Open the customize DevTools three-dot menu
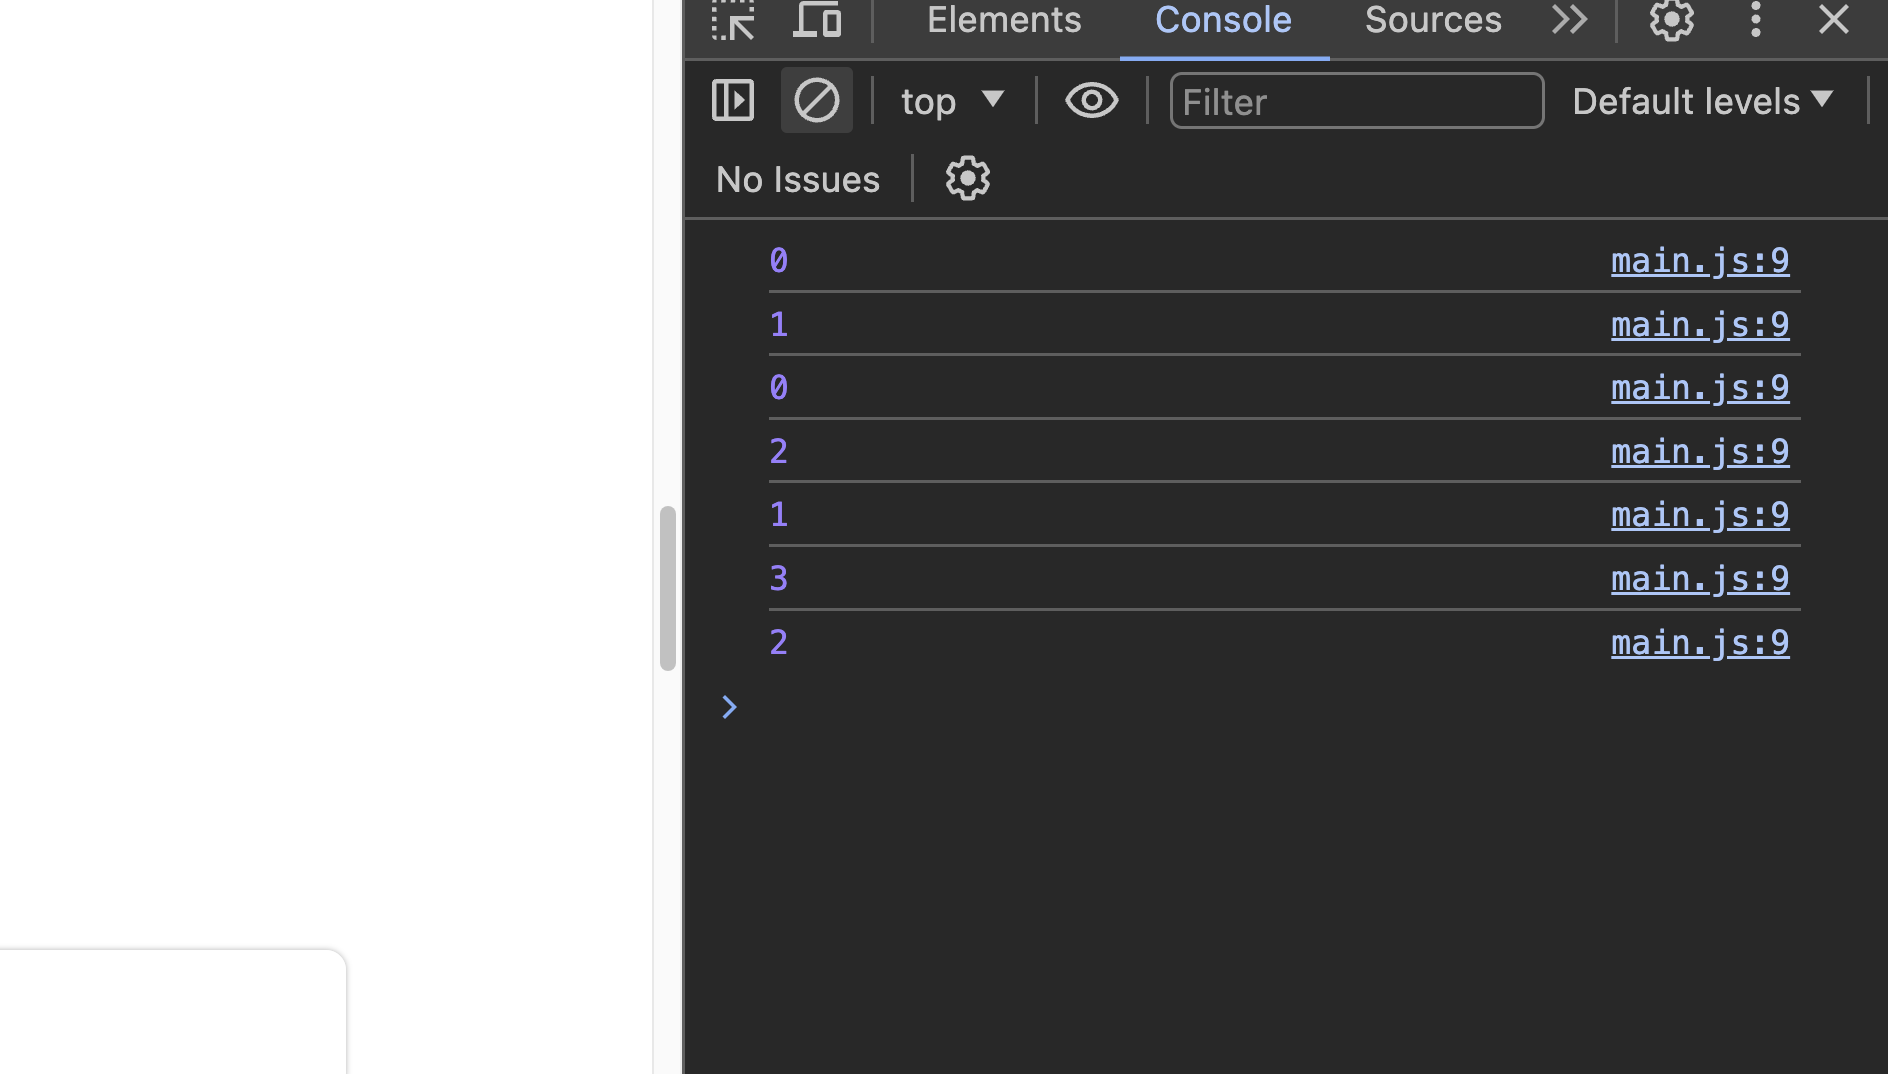Image resolution: width=1888 pixels, height=1074 pixels. (x=1755, y=20)
